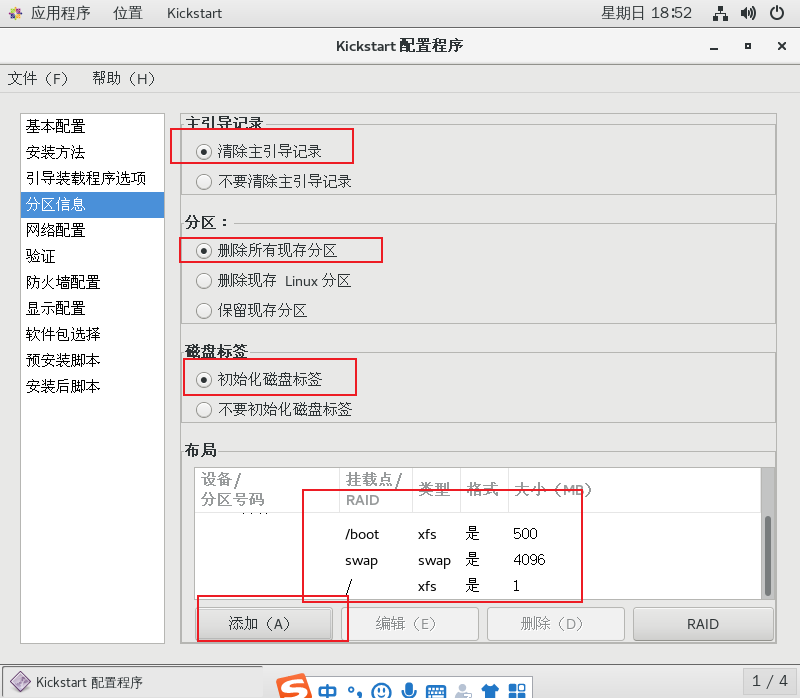Select 清除主引导记录 radio button
Viewport: 800px width, 698px height.
[x=204, y=152]
